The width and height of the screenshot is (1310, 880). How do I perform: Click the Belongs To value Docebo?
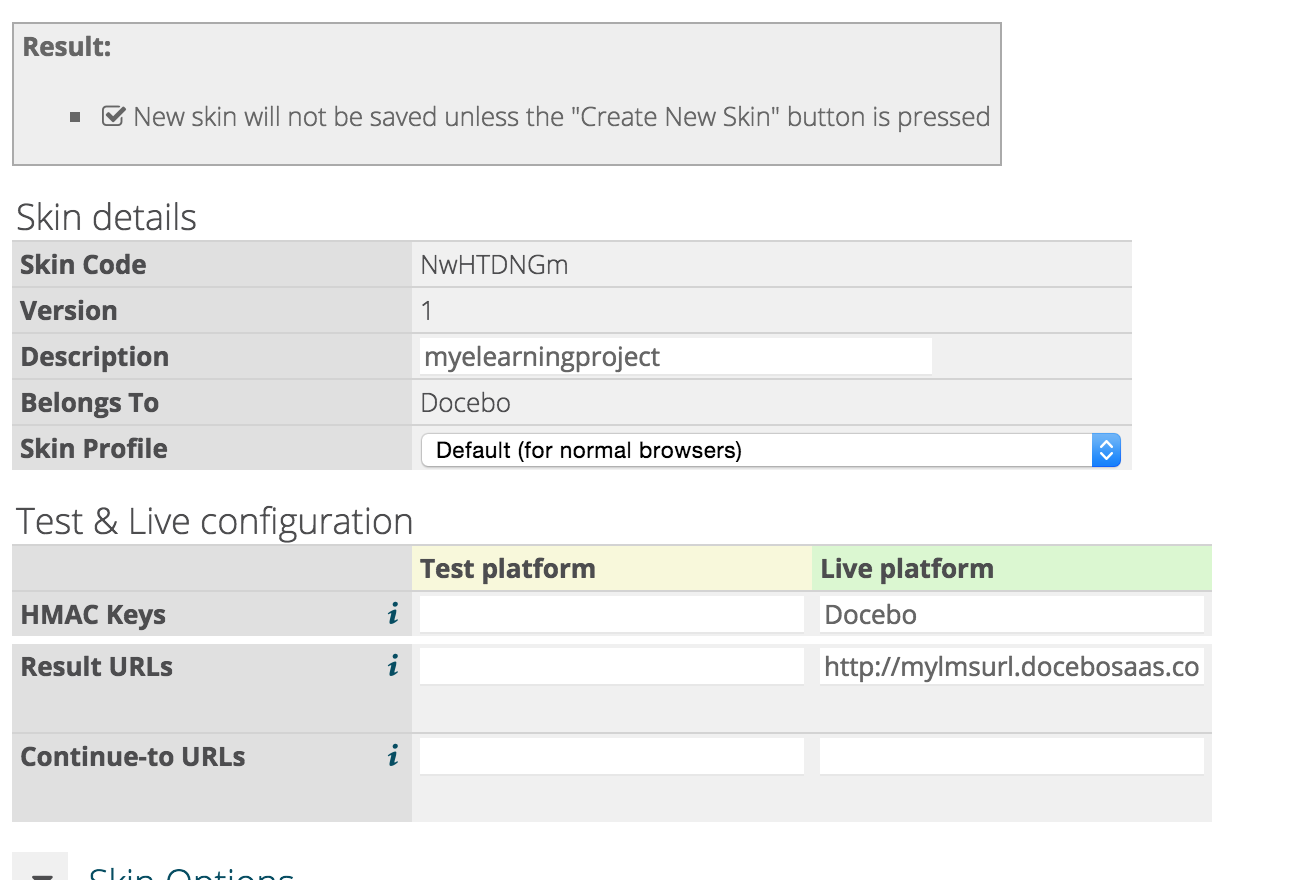(465, 403)
